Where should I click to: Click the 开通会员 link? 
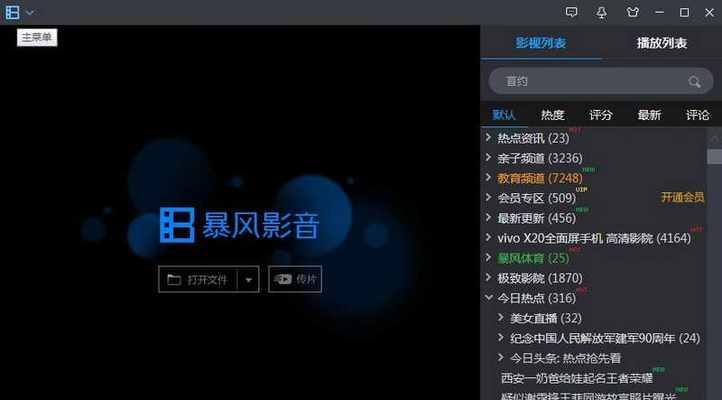pos(682,197)
